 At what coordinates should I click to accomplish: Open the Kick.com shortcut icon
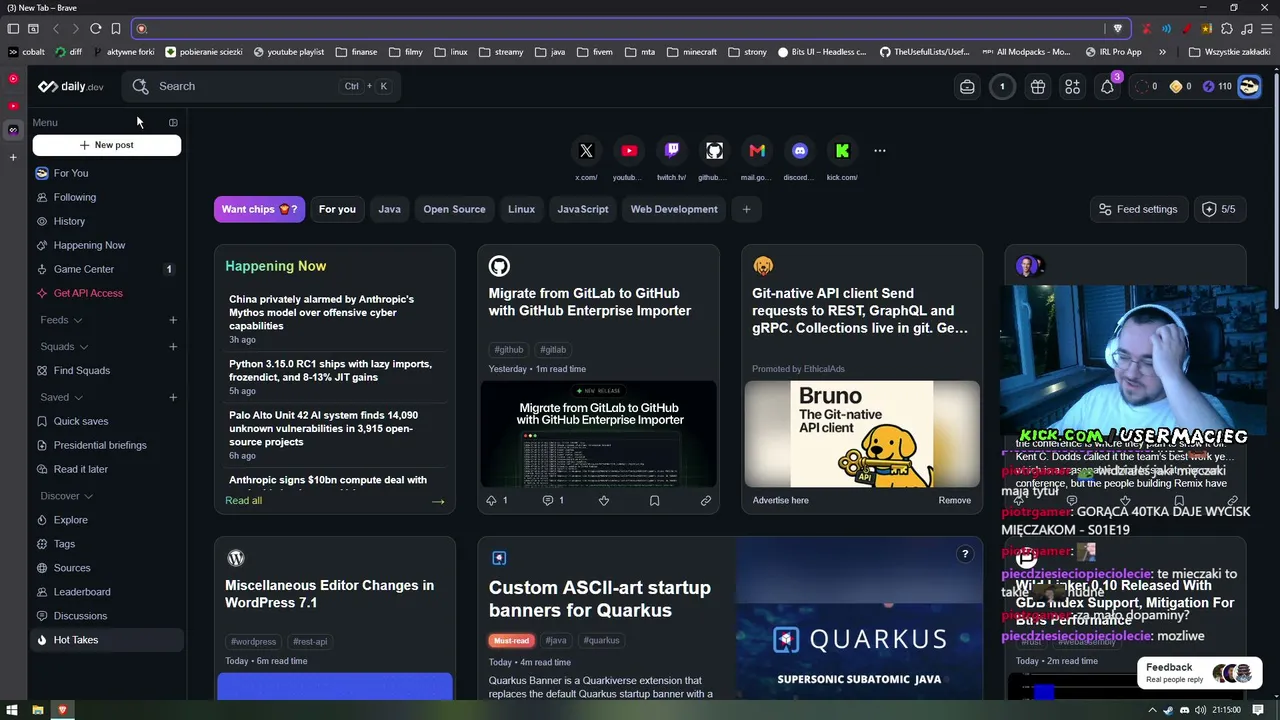point(842,151)
